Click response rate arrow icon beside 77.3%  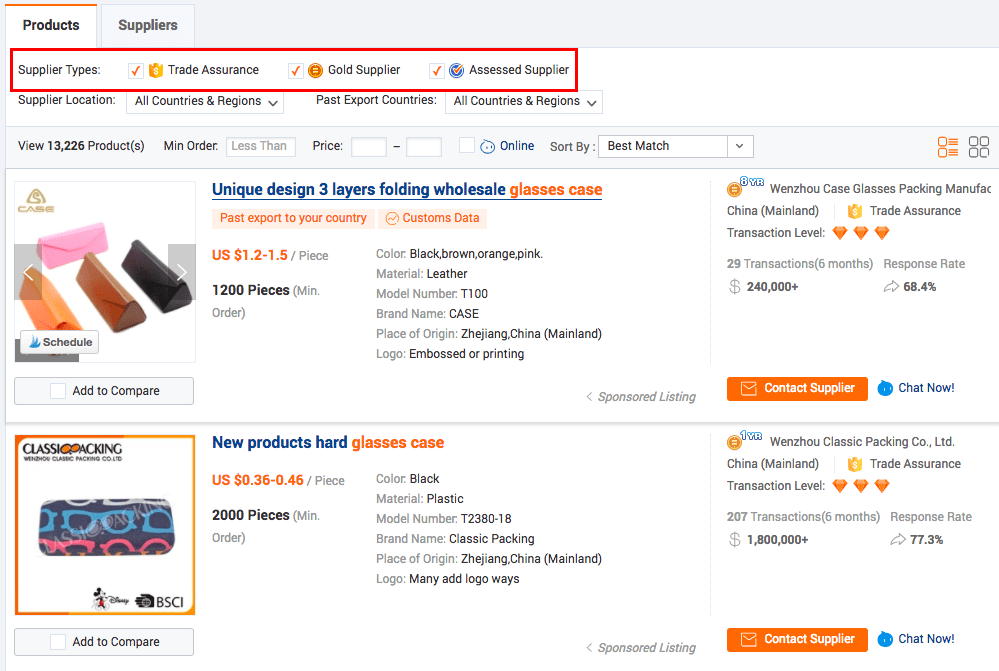[x=898, y=540]
